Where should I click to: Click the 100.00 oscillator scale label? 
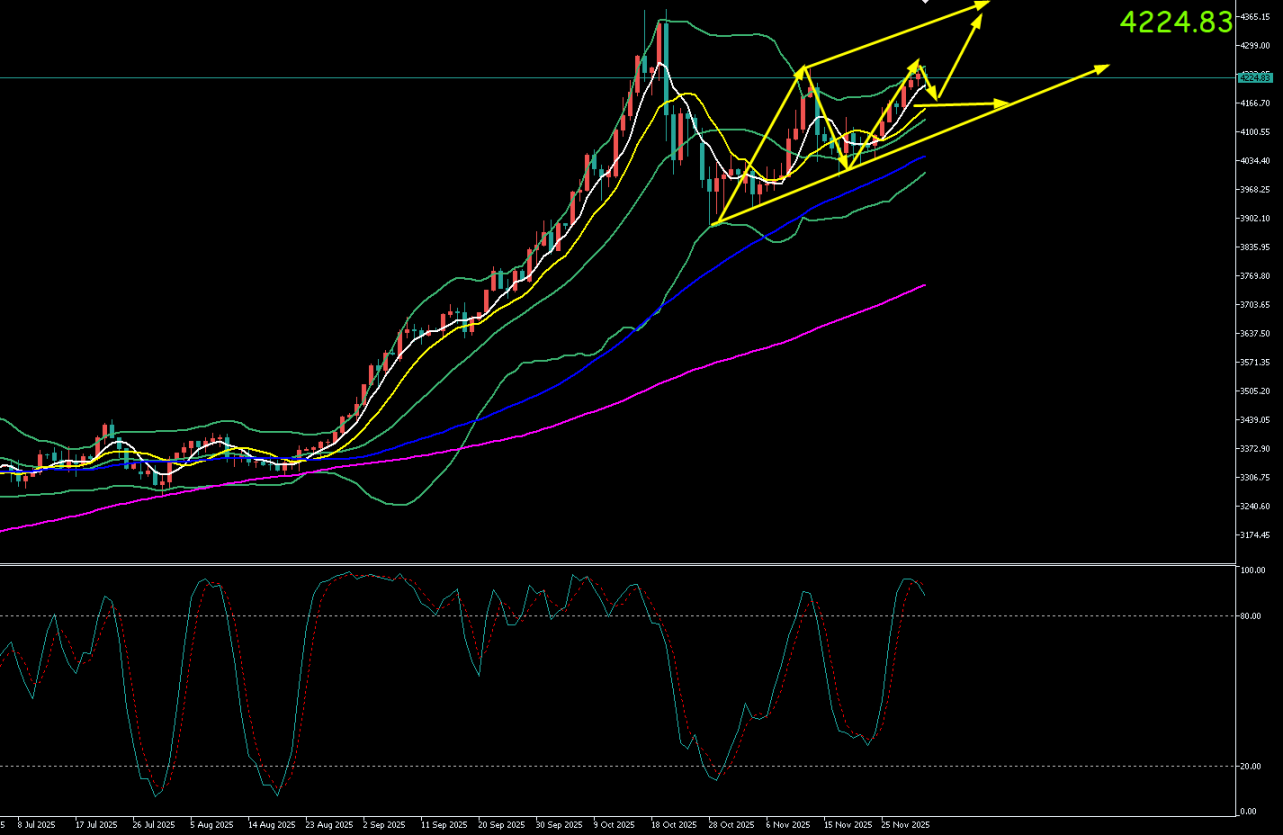pos(1254,570)
